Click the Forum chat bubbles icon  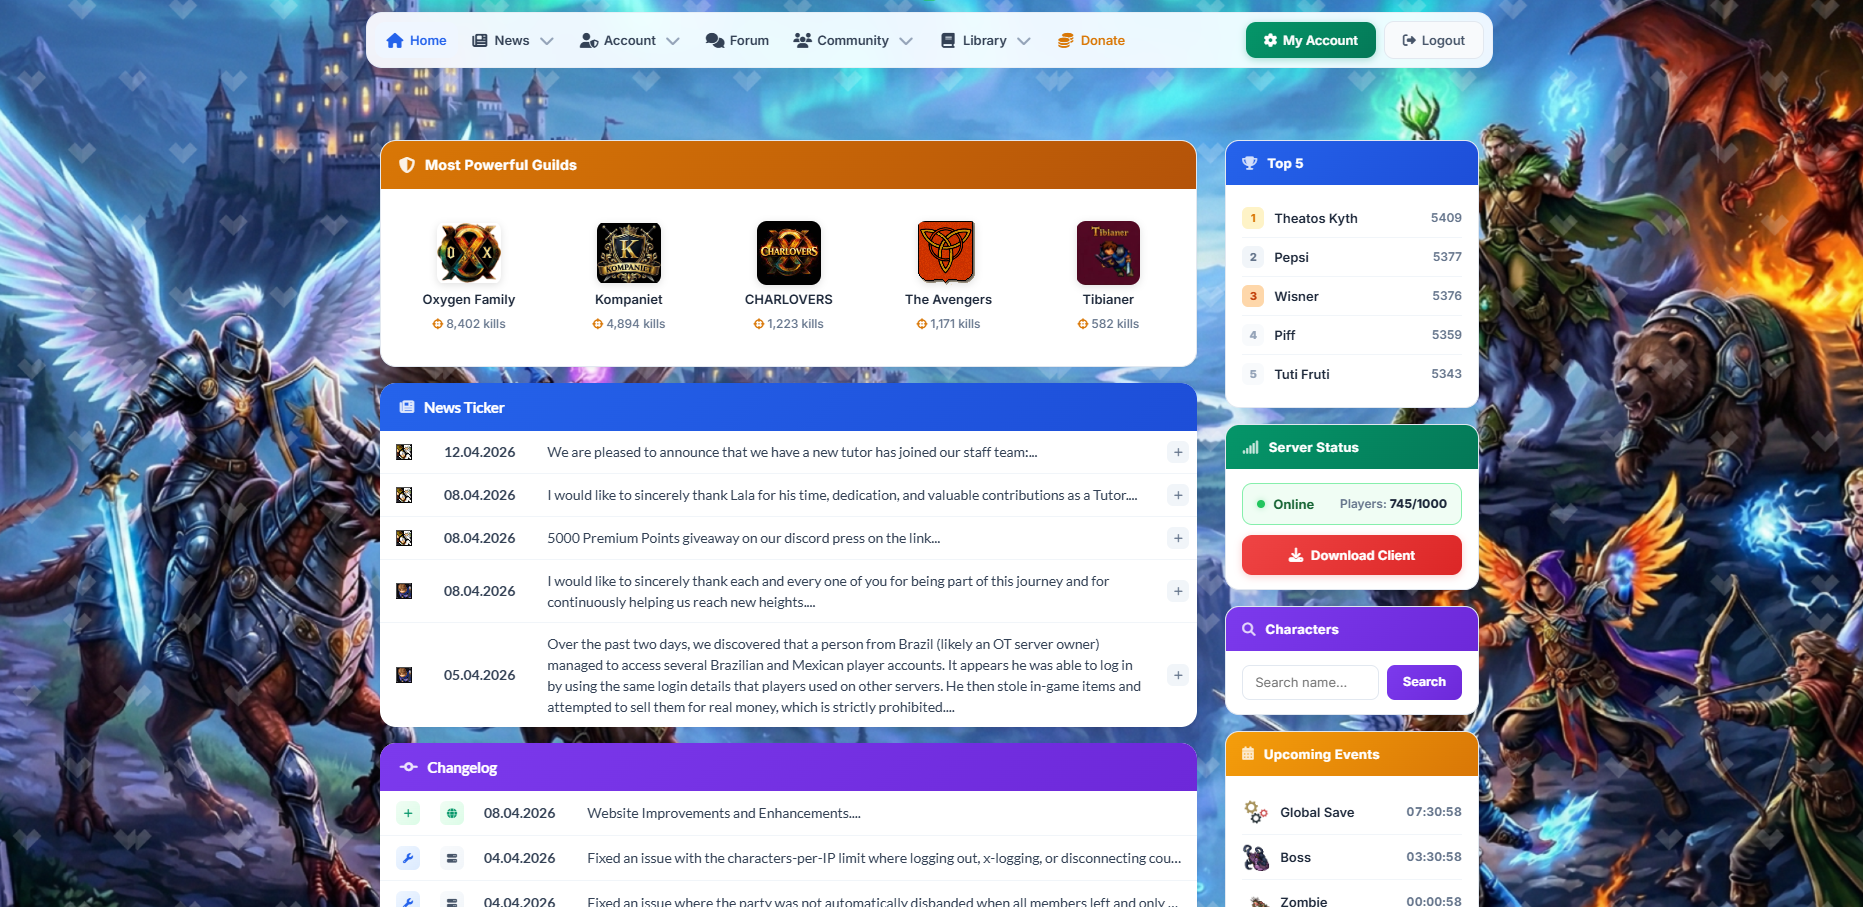pyautogui.click(x=715, y=41)
